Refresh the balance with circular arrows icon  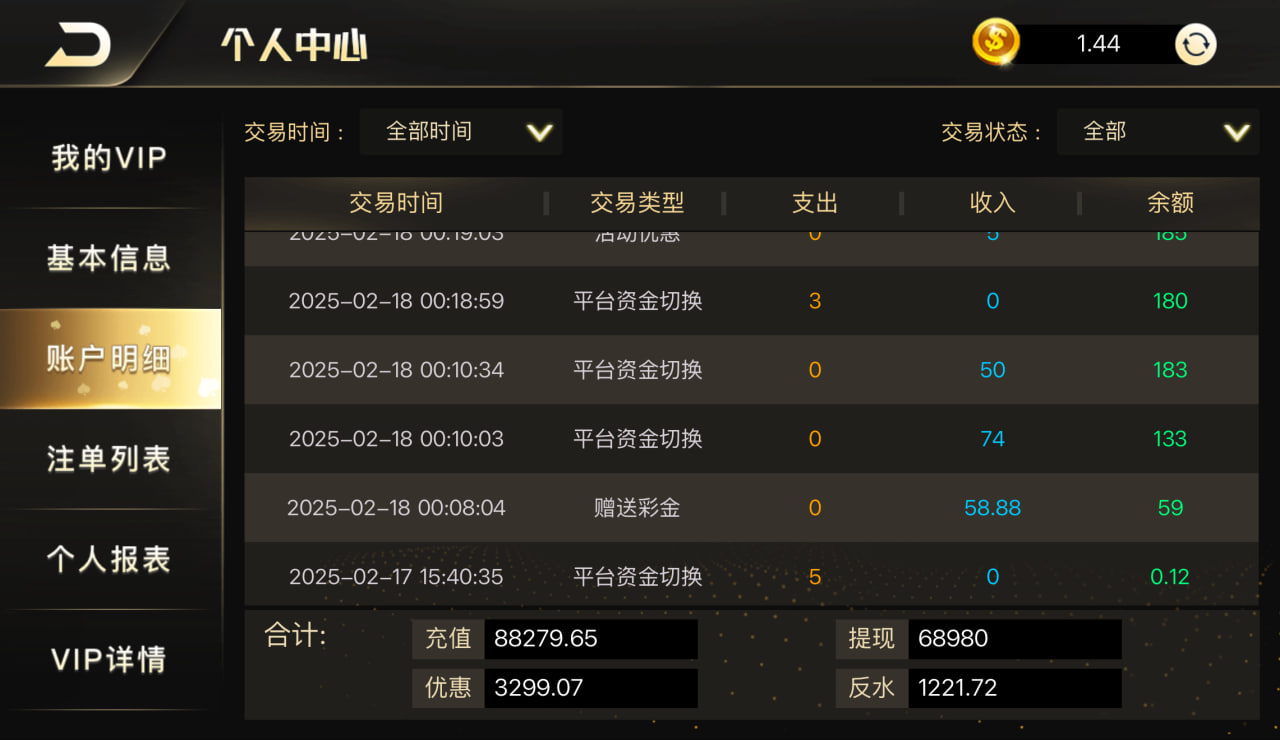(1196, 44)
